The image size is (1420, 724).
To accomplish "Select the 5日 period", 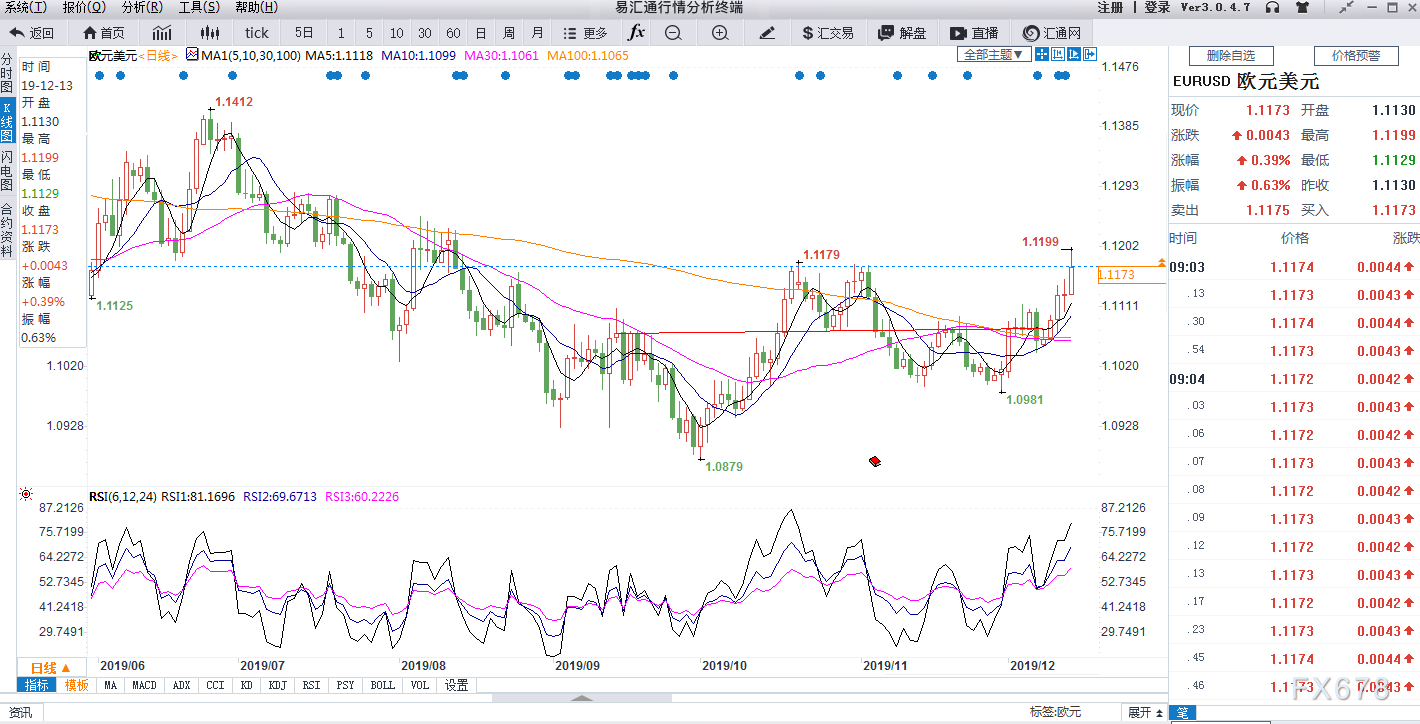I will coord(304,33).
